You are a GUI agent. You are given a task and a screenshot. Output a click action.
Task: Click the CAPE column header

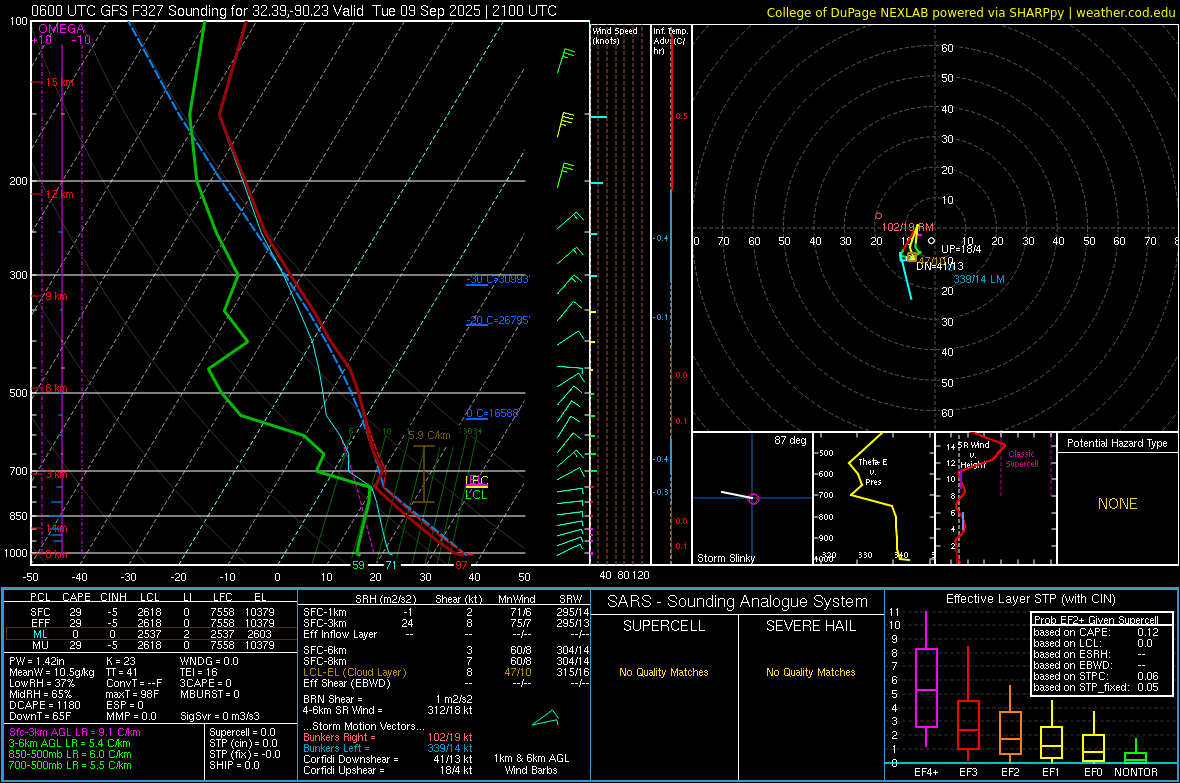76,597
